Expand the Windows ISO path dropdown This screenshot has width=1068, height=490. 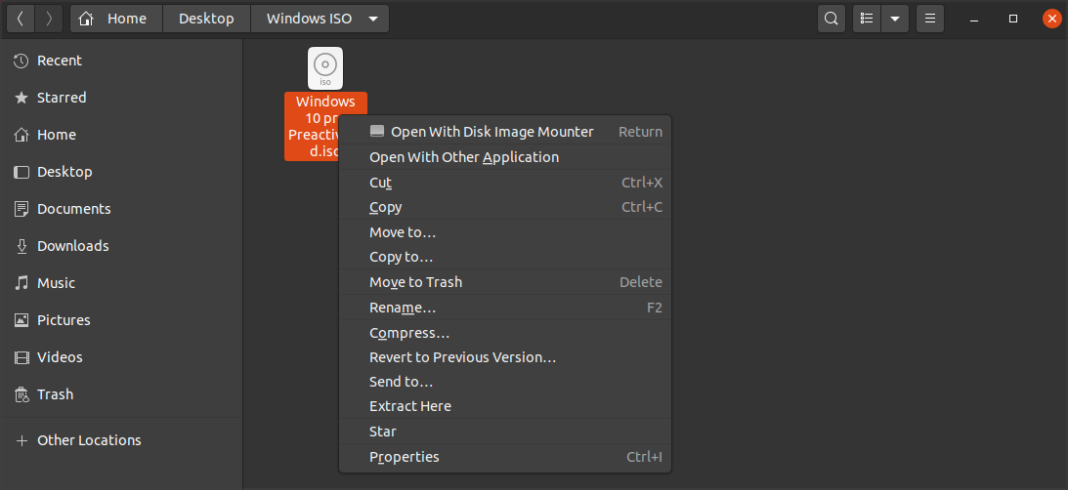point(373,18)
